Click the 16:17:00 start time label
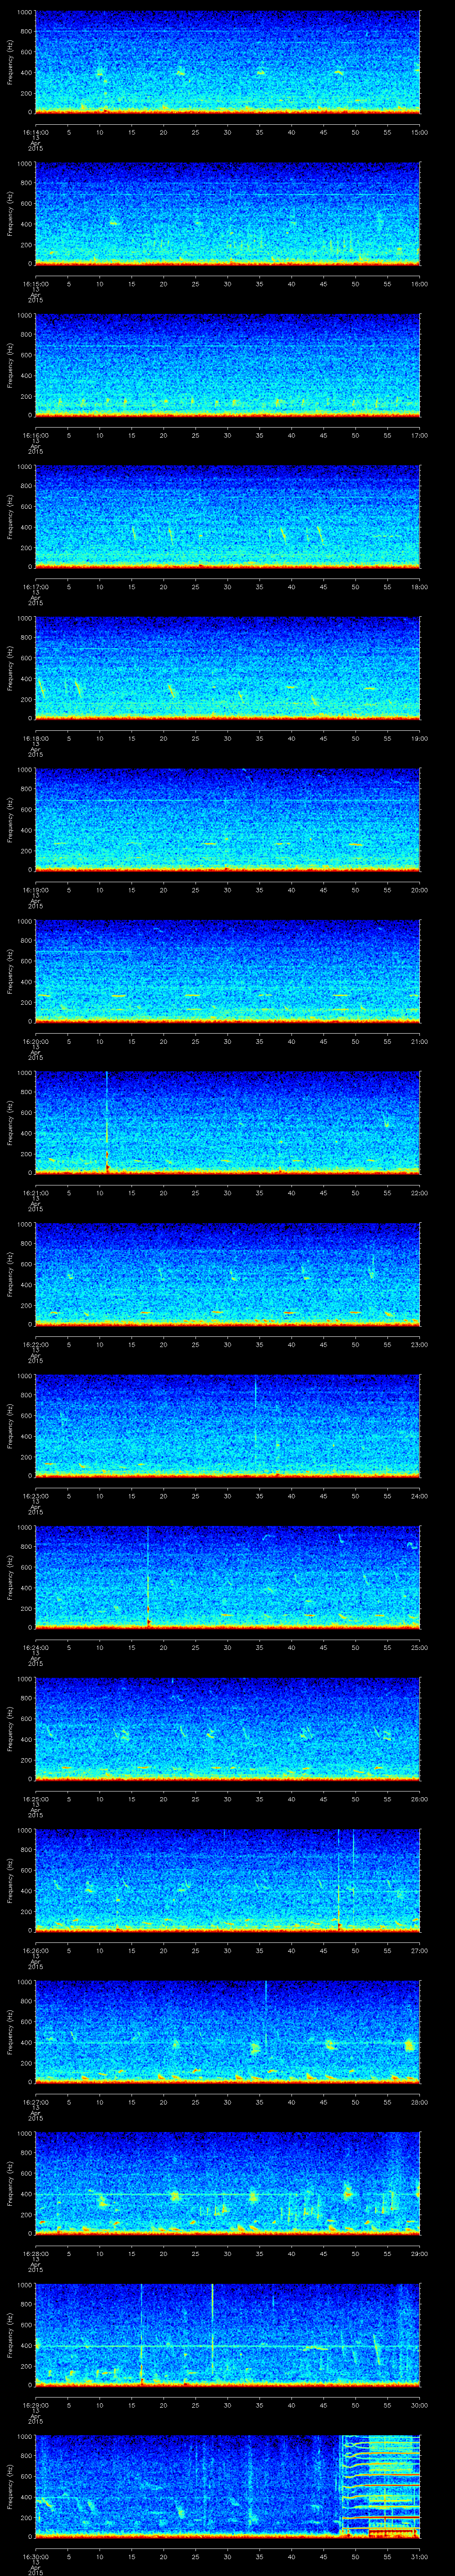 point(35,586)
